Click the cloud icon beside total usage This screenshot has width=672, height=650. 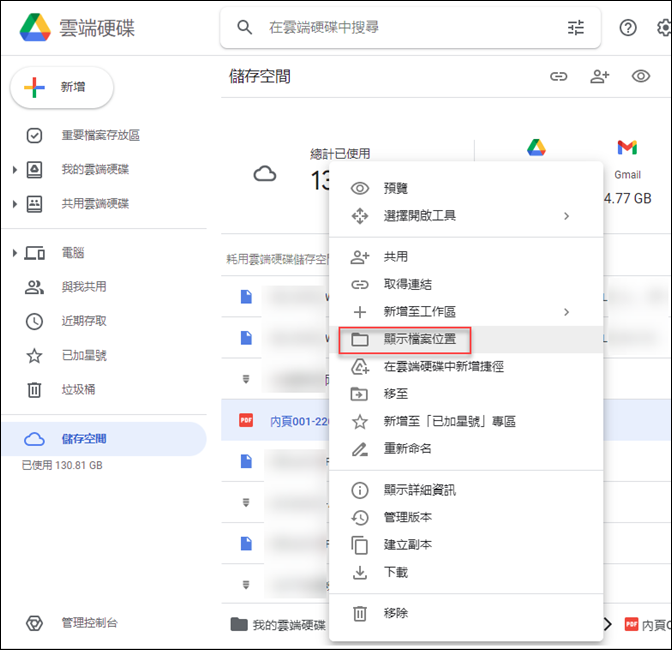[265, 174]
